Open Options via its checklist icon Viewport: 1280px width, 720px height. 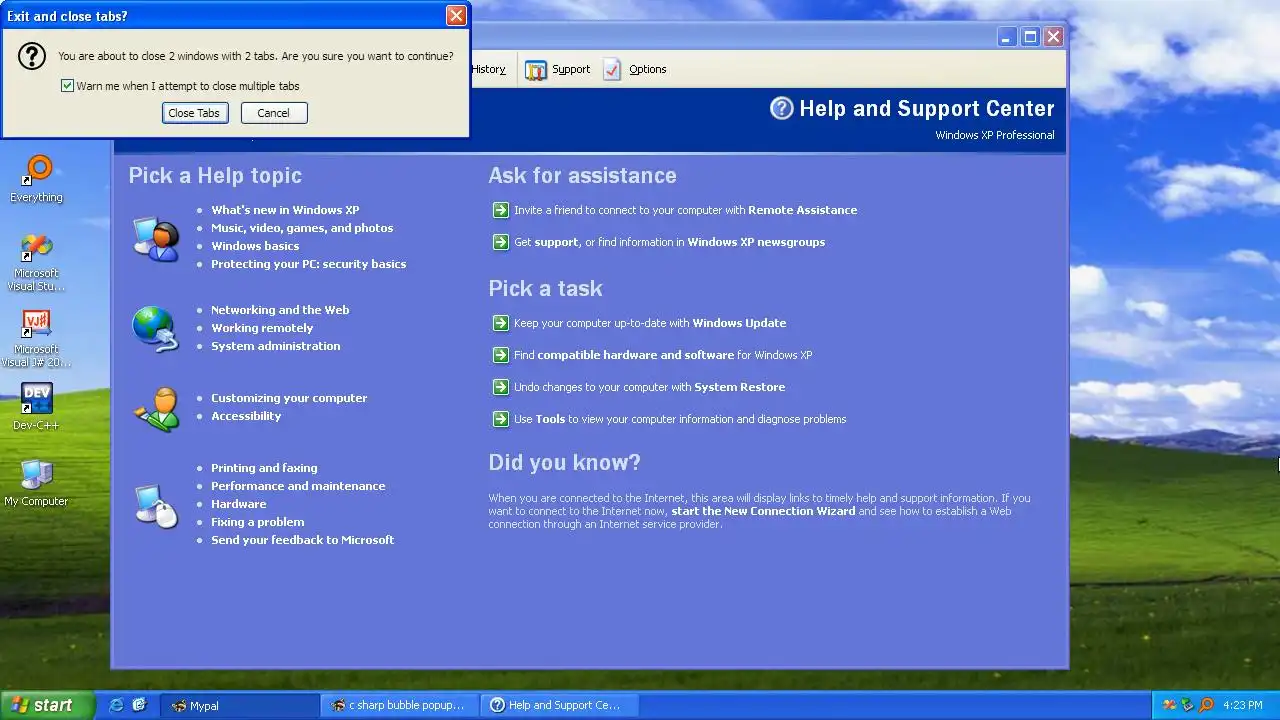(612, 70)
